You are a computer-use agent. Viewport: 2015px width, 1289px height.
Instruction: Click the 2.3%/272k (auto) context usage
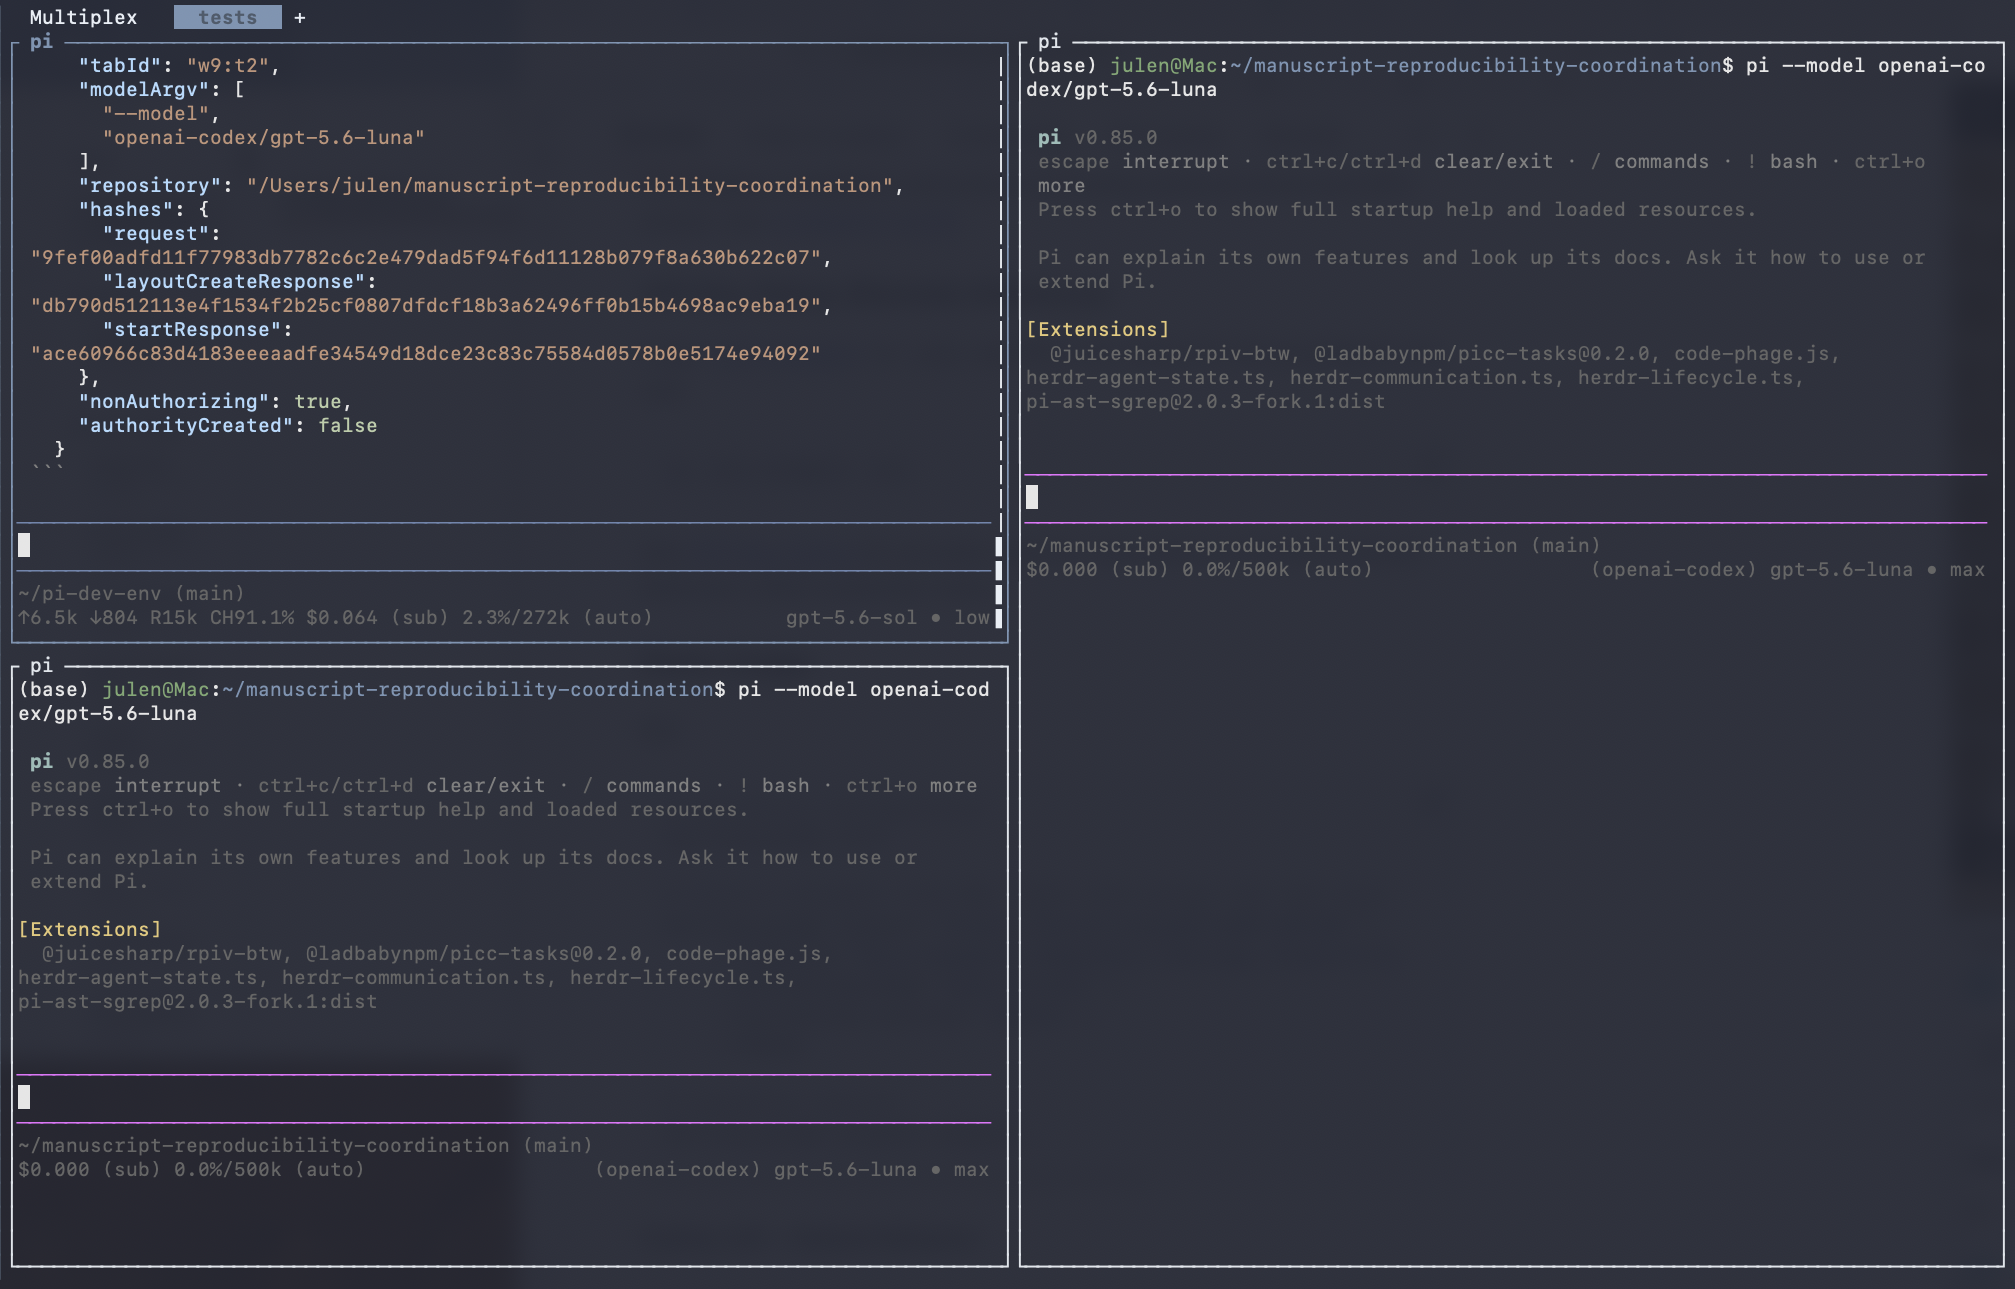(x=557, y=617)
